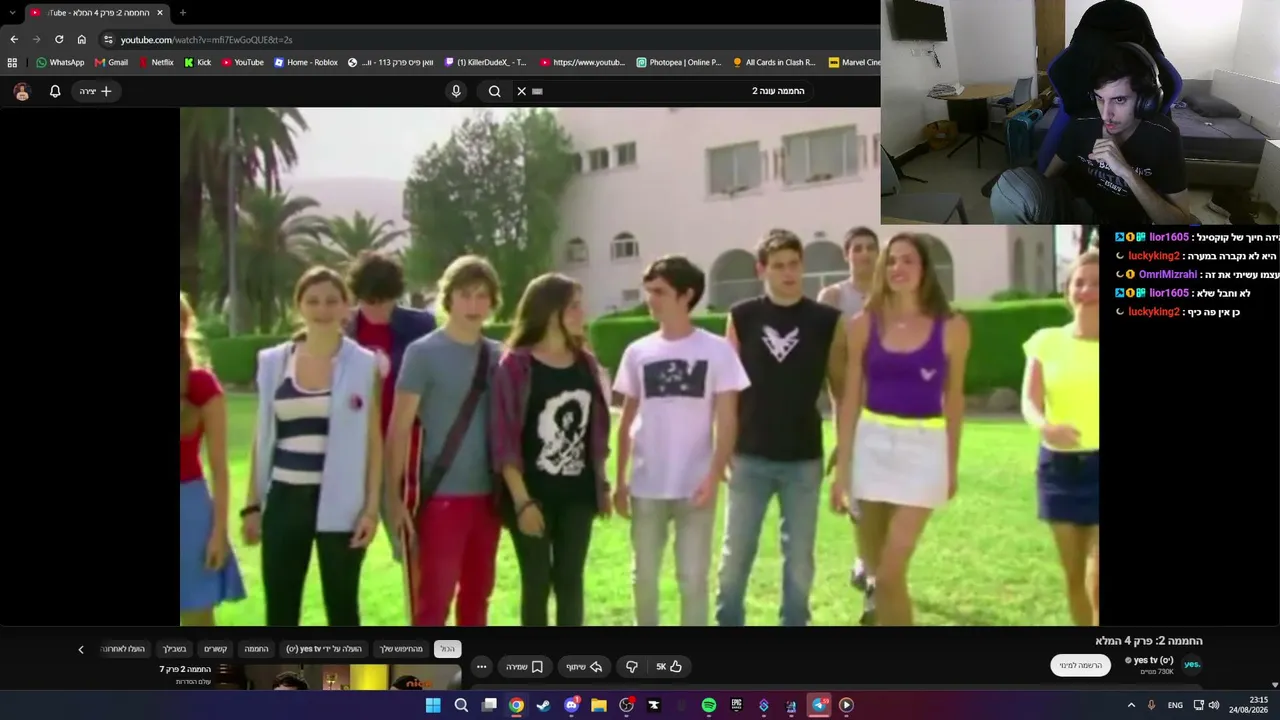Share the video (שיתוף)
The image size is (1280, 720).
pos(584,667)
